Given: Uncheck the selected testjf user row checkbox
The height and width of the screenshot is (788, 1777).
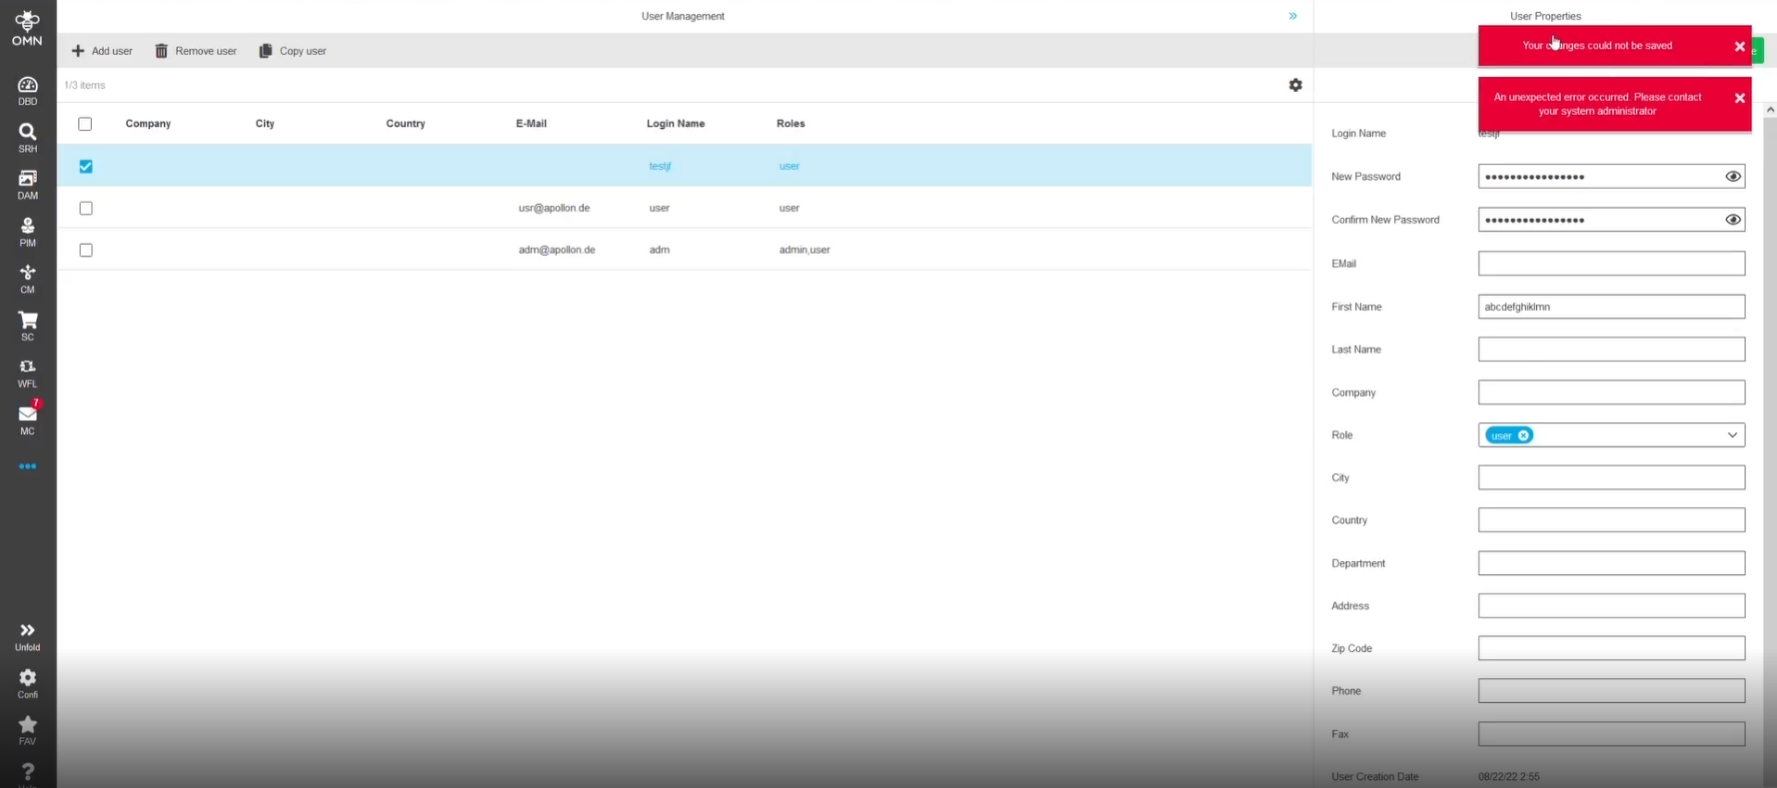Looking at the screenshot, I should pyautogui.click(x=86, y=167).
